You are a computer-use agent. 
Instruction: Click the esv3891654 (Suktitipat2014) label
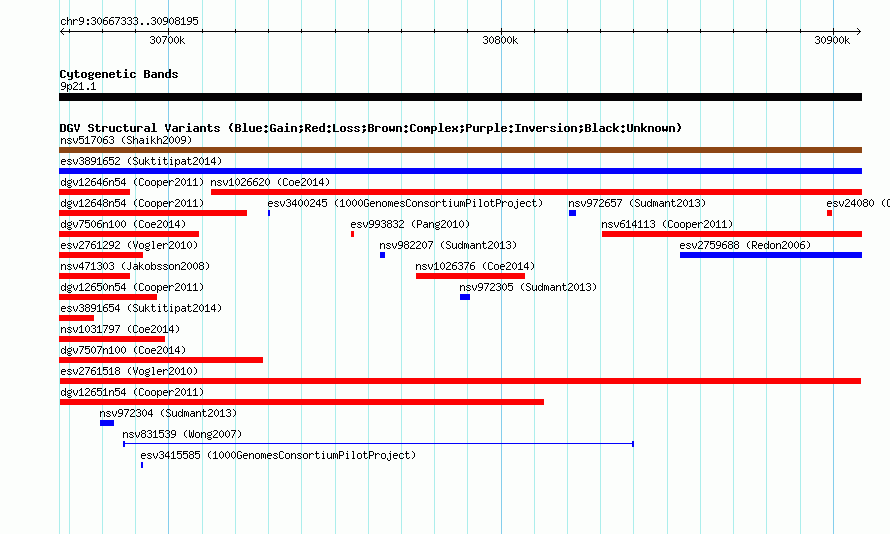coord(141,308)
